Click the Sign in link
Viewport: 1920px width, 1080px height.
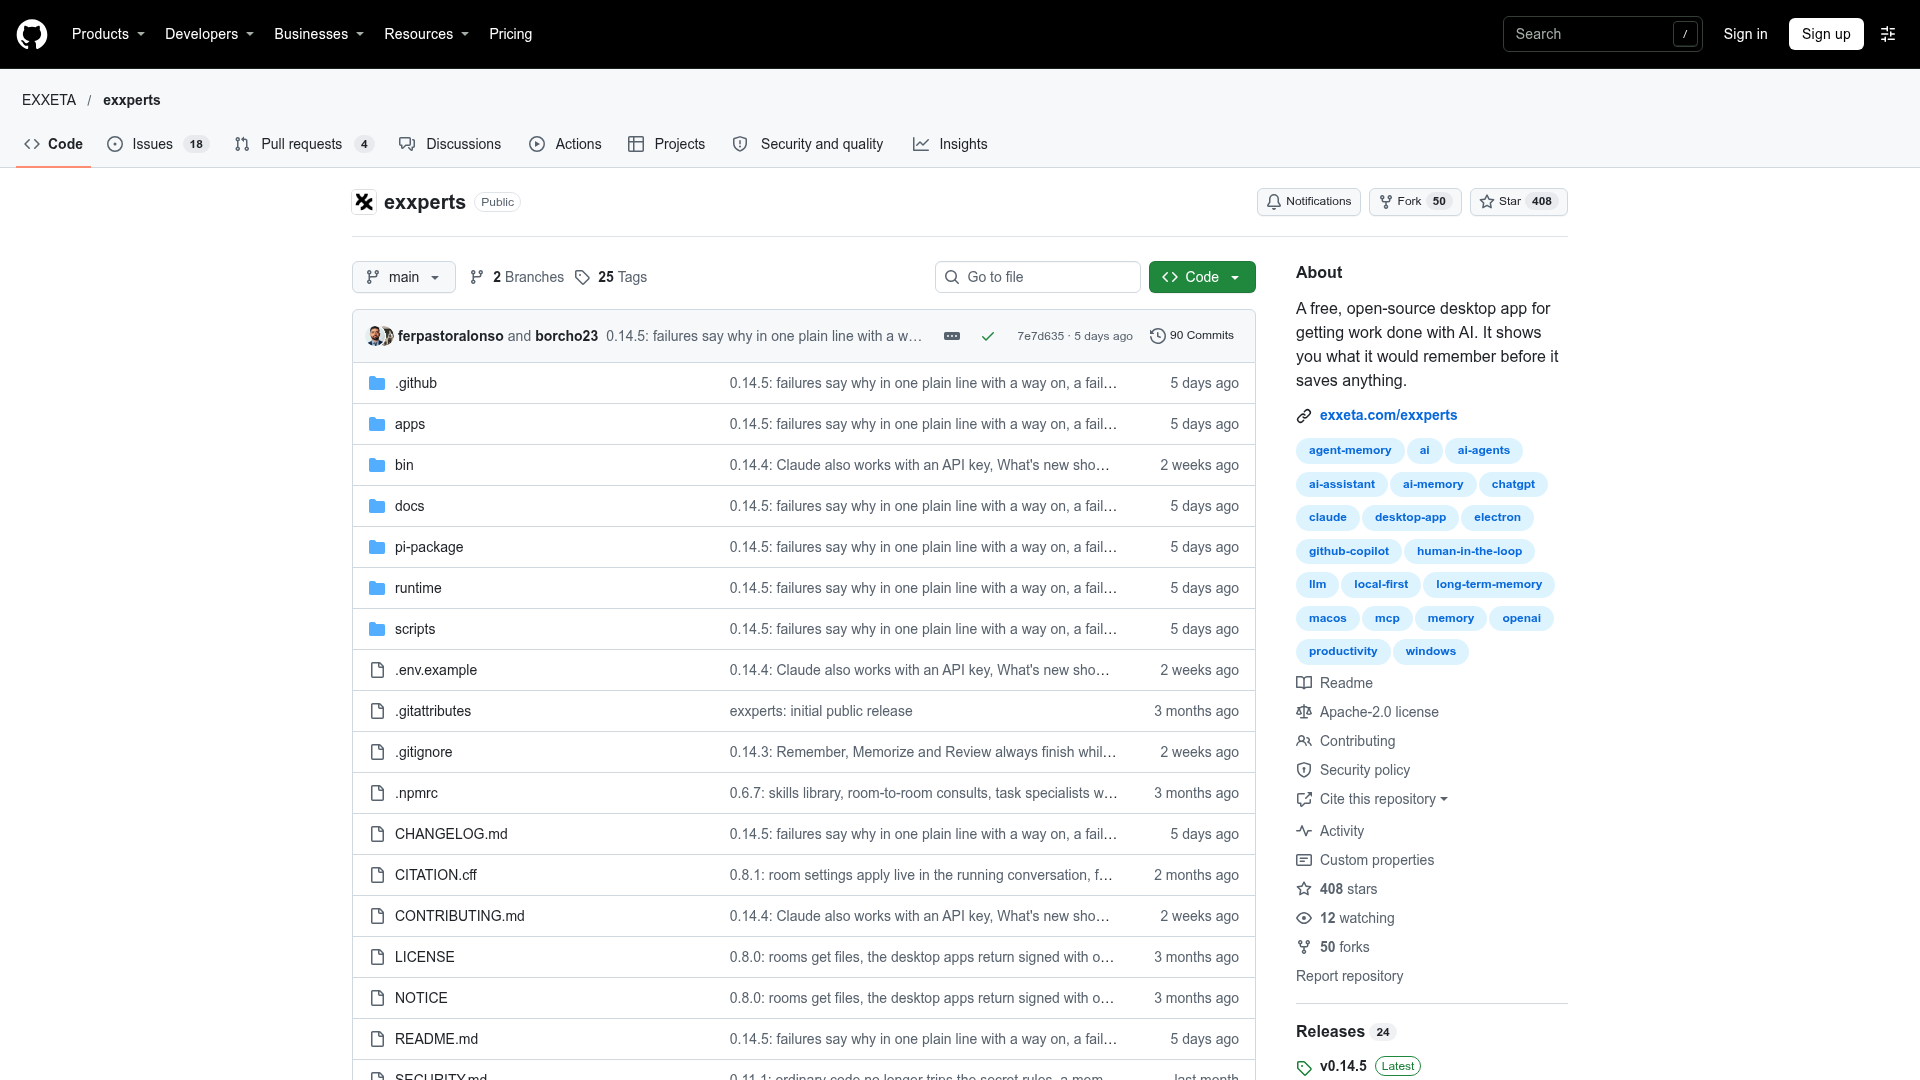pos(1745,34)
